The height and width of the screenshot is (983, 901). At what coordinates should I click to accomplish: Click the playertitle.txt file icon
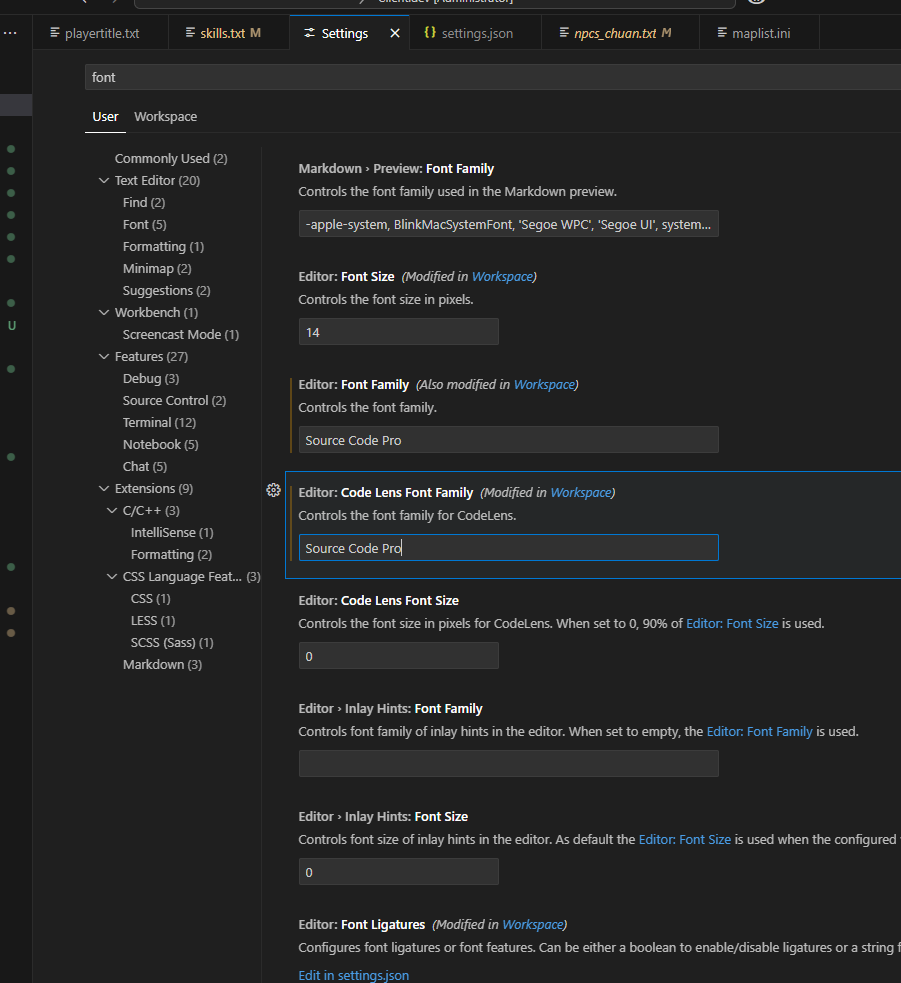point(55,33)
